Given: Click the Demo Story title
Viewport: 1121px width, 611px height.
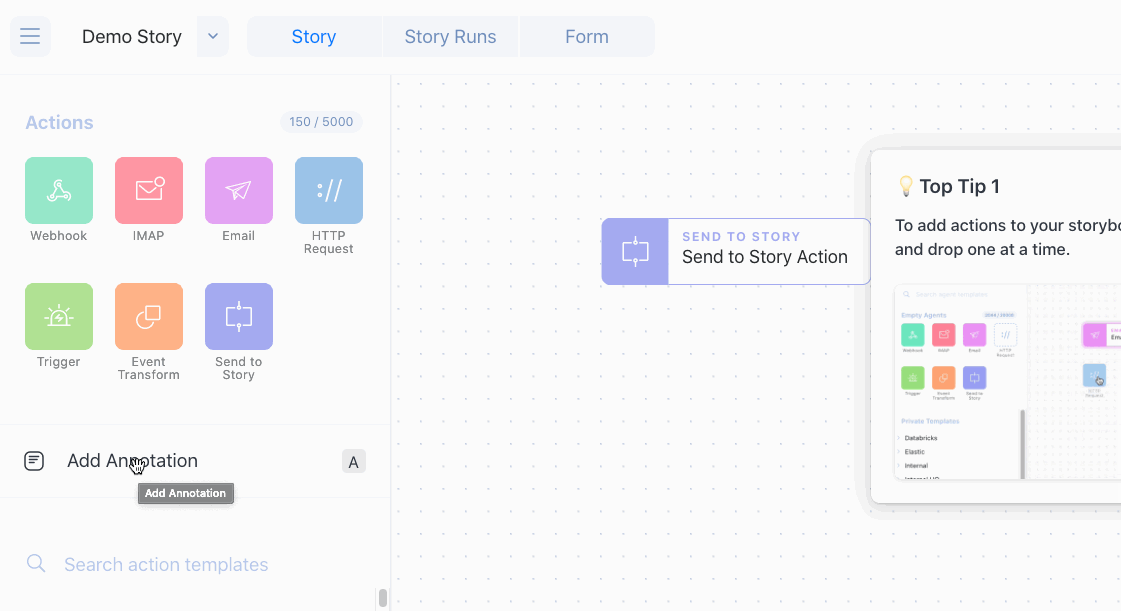Looking at the screenshot, I should pyautogui.click(x=132, y=37).
